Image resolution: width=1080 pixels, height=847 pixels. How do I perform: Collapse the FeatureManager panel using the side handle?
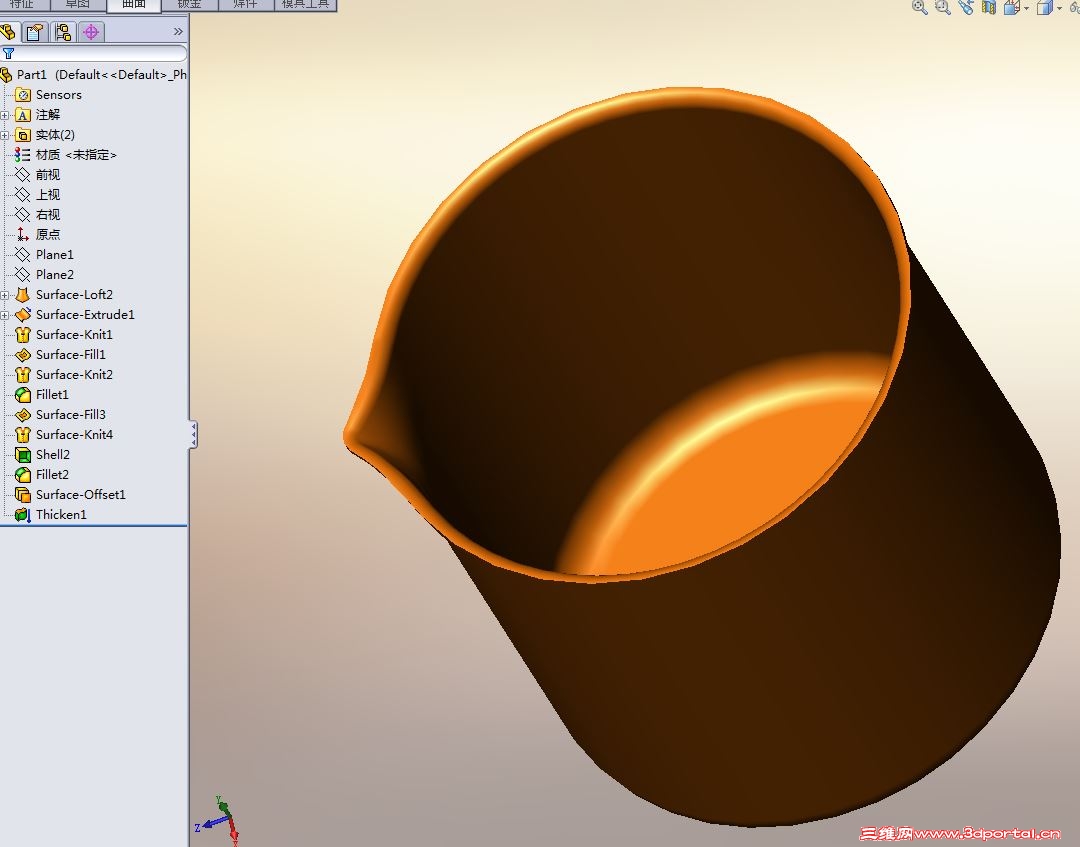click(194, 435)
